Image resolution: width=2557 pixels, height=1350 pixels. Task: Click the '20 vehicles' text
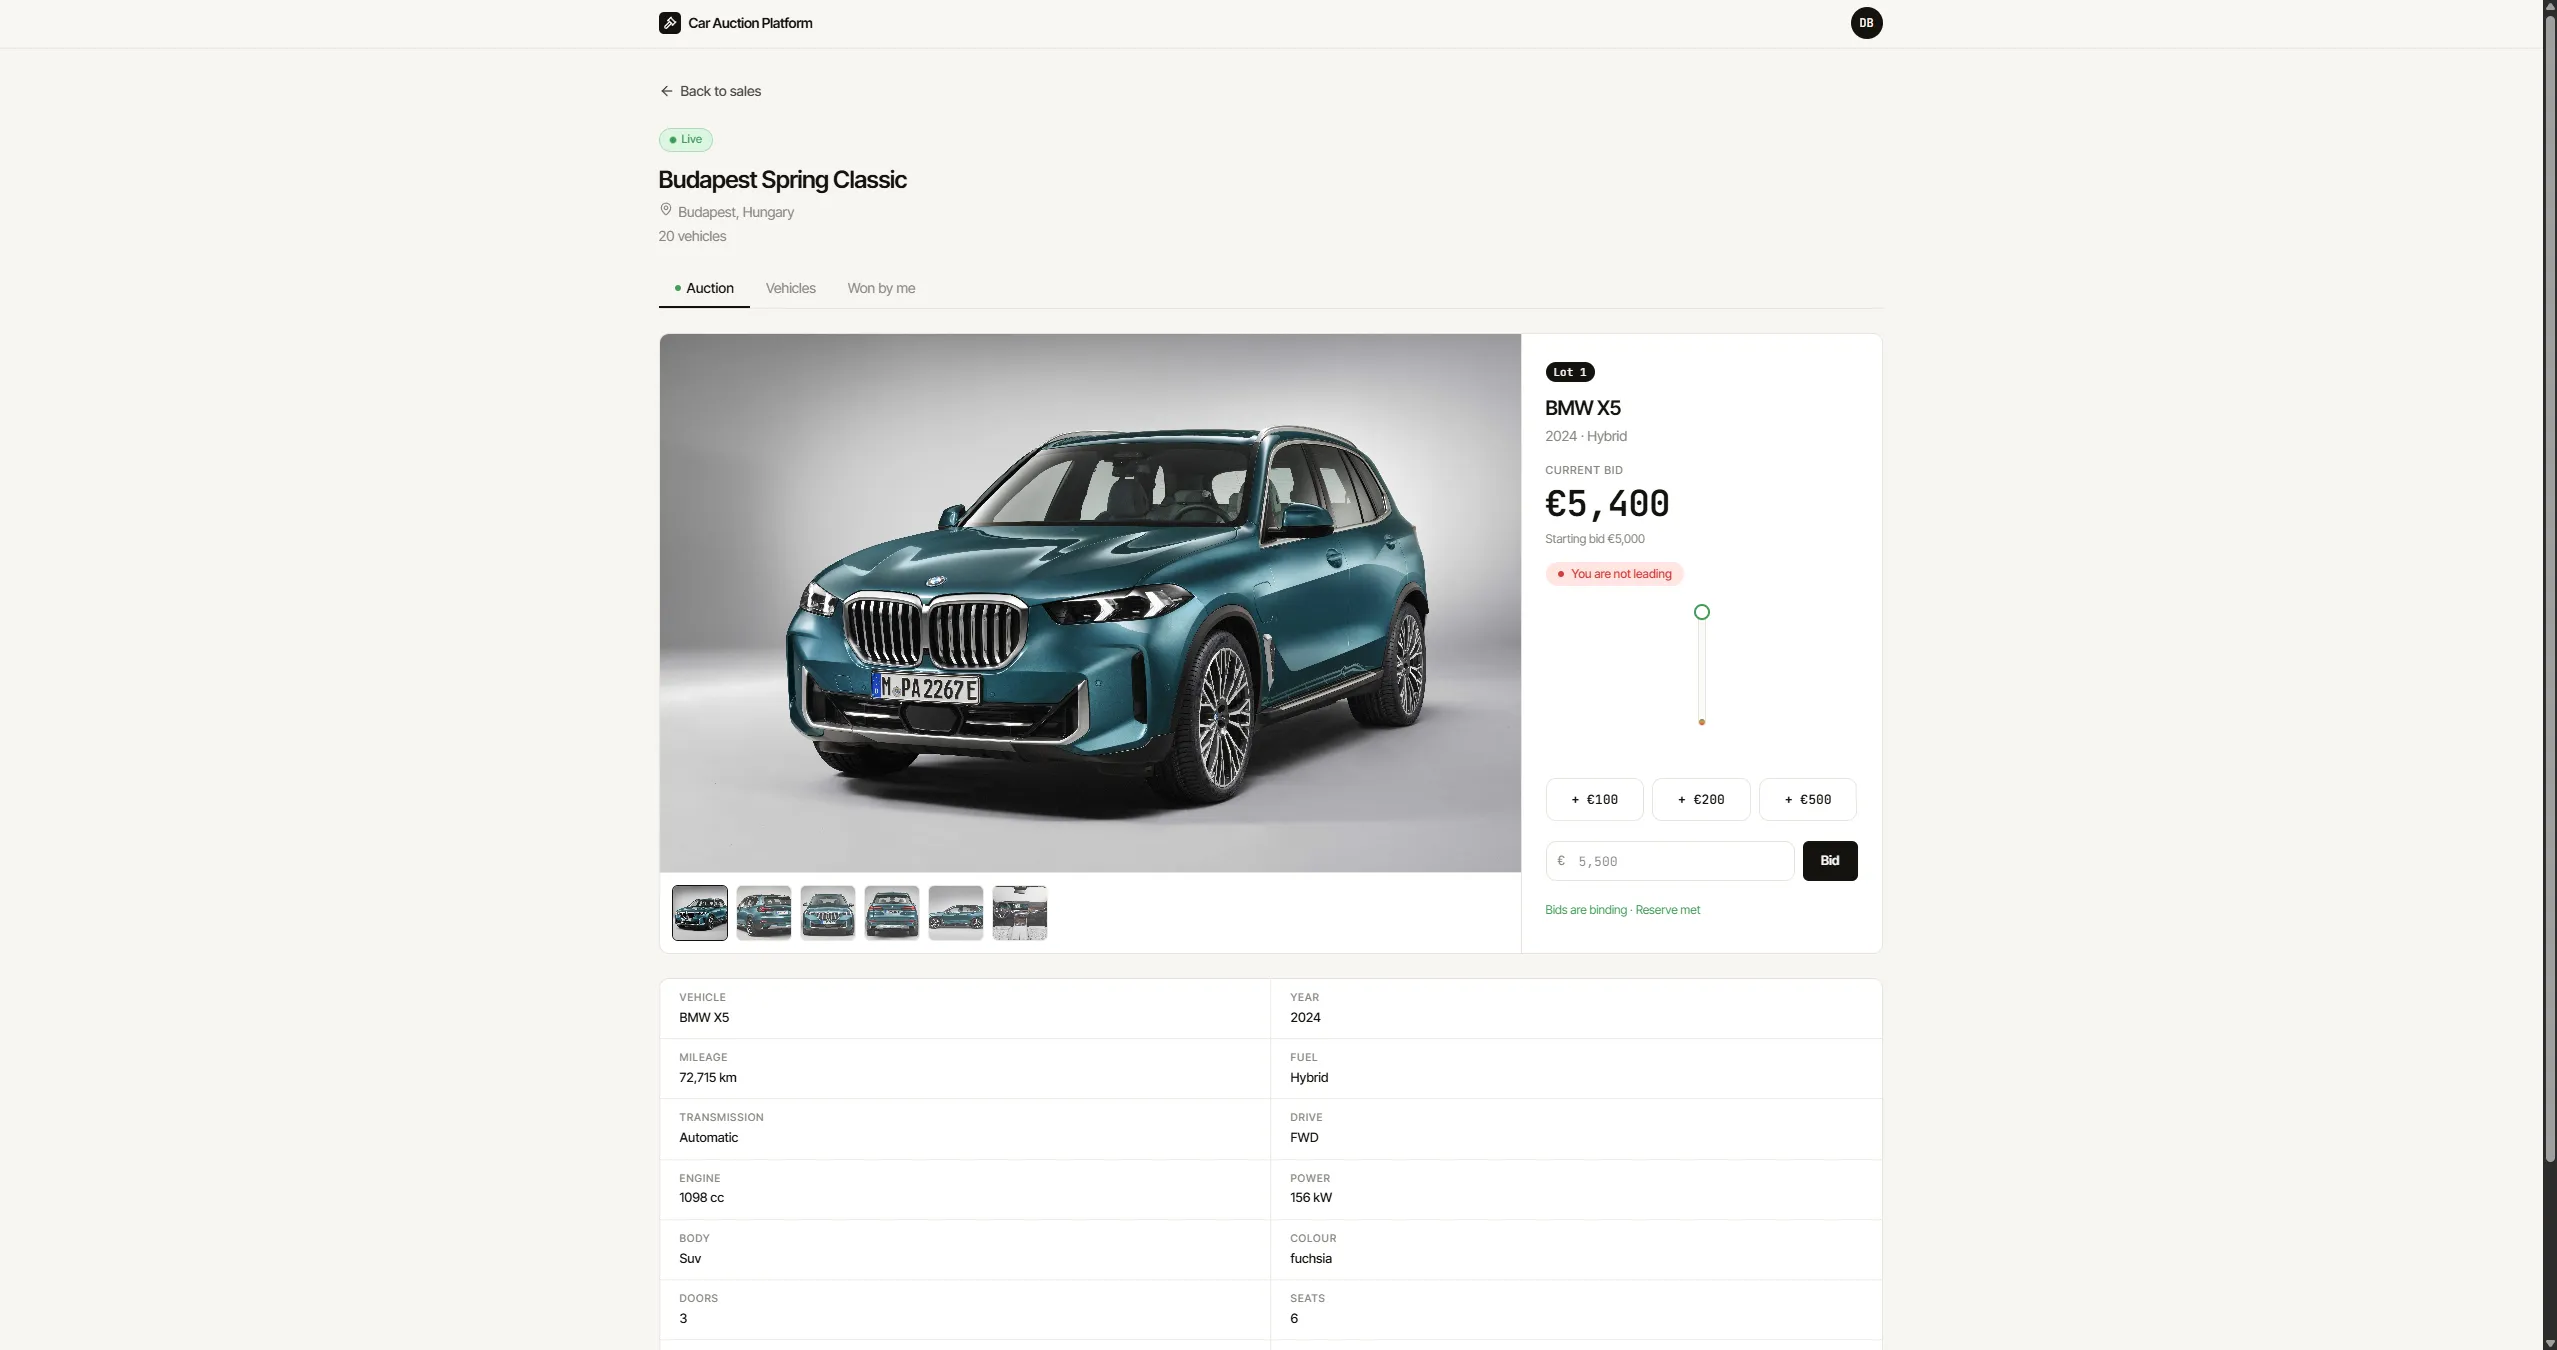click(x=692, y=236)
